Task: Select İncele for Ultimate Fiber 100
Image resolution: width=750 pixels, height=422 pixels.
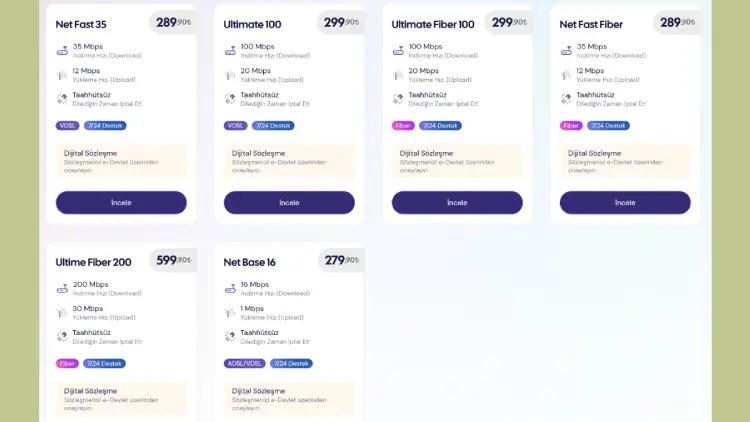Action: coord(457,202)
